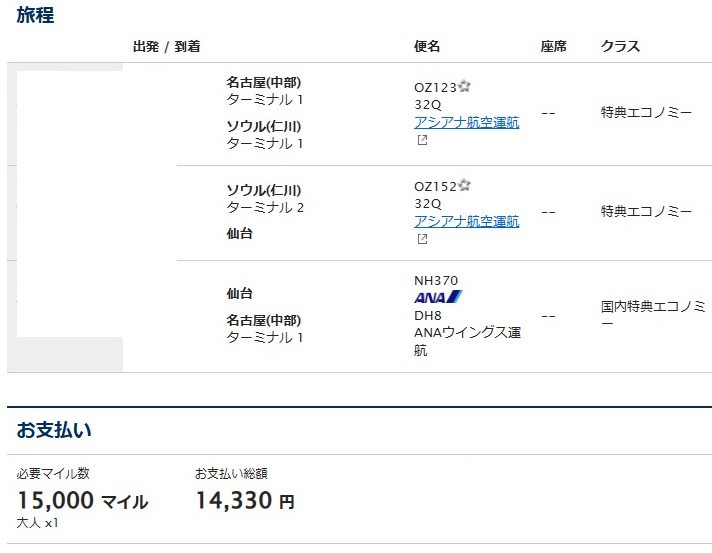712x553 pixels.
Task: Click the 旅程 section heading
Action: pos(35,15)
